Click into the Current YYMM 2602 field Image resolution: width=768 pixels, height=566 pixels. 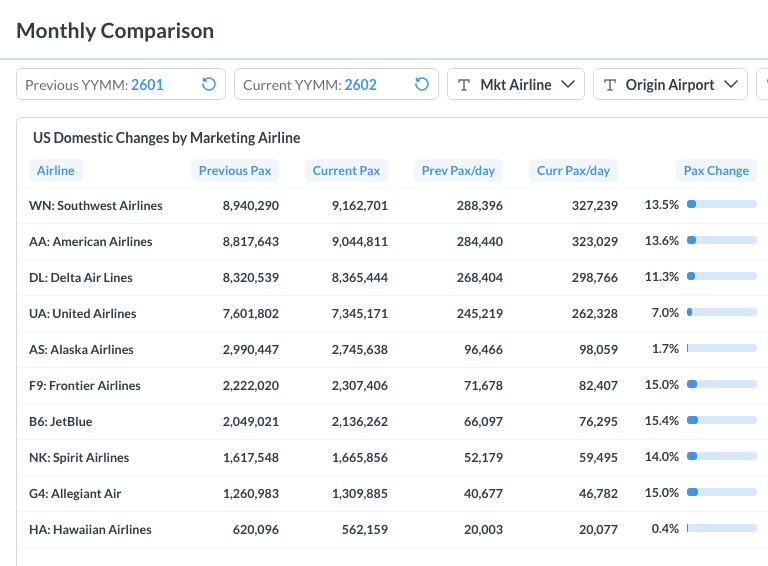click(x=360, y=85)
